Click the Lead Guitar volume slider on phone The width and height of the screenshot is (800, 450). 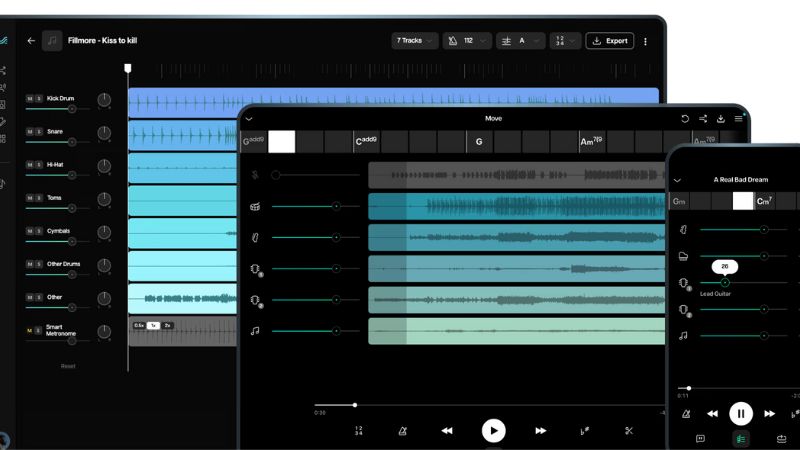click(725, 283)
